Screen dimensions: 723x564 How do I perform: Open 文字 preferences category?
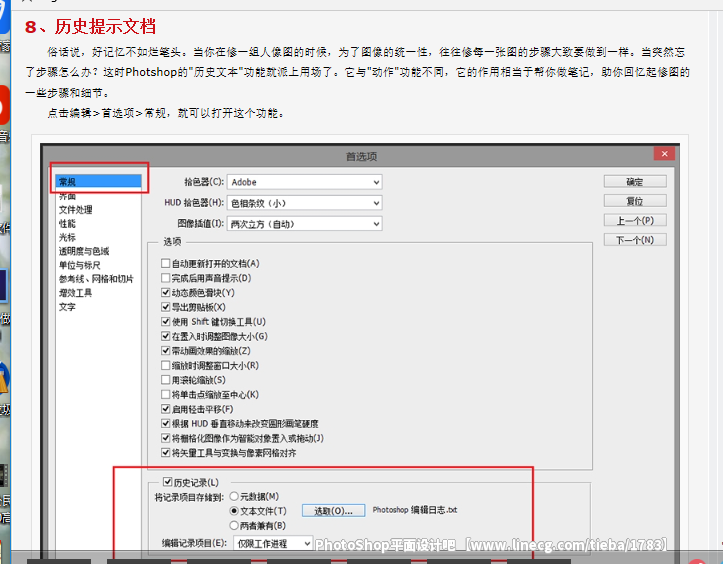(x=67, y=307)
